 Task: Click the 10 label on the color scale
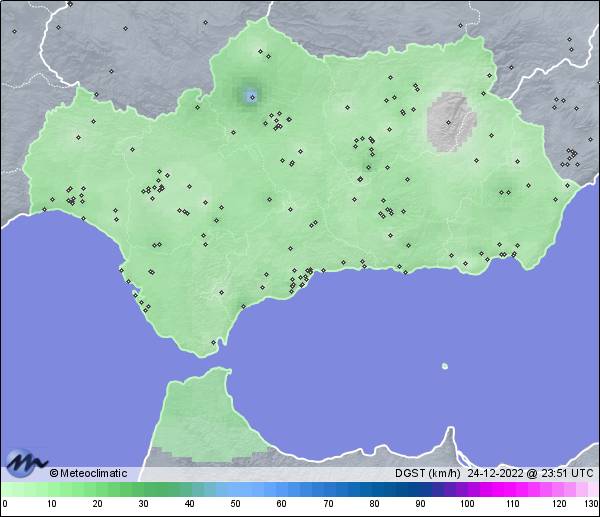[x=52, y=503]
